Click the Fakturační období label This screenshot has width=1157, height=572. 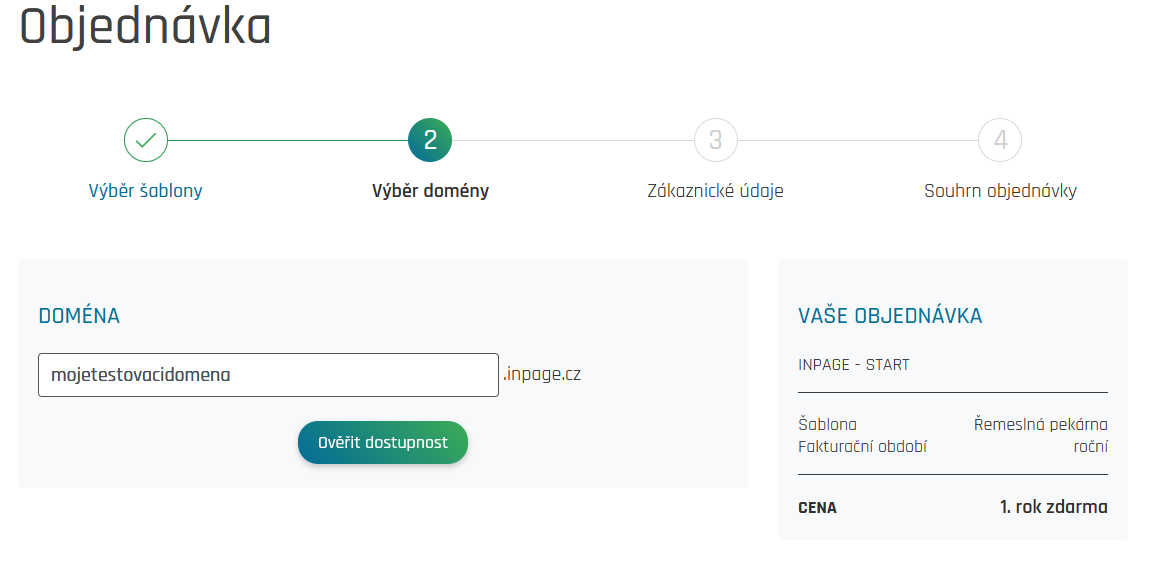(x=862, y=446)
